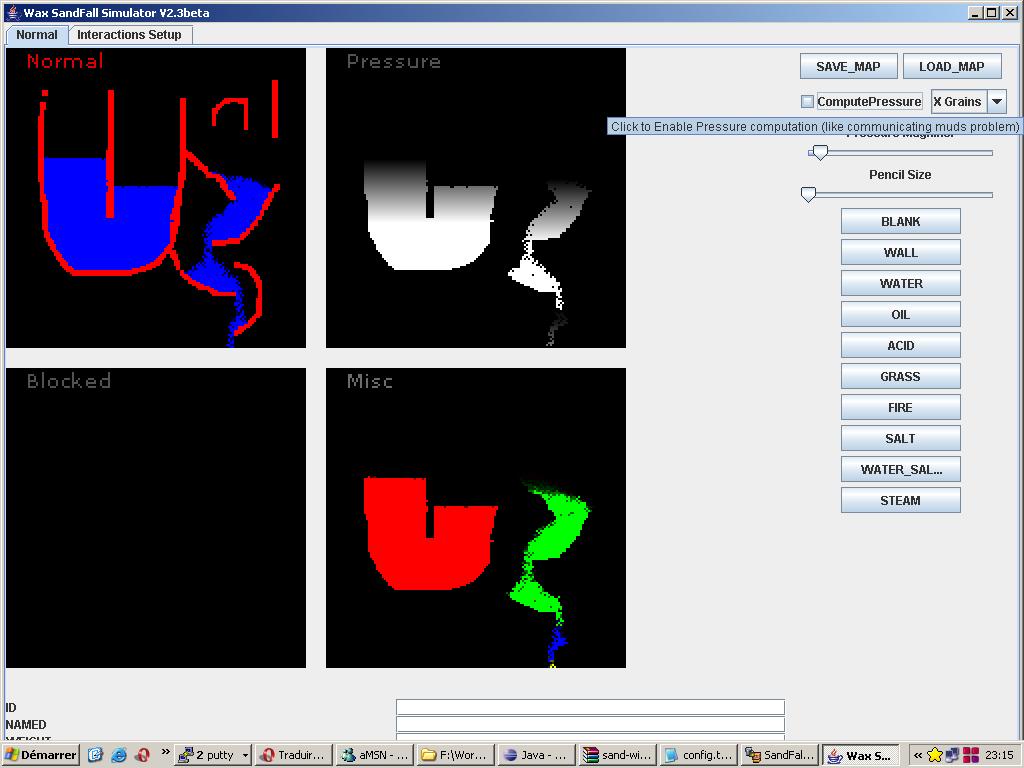Select the FIRE material button
This screenshot has width=1024, height=768.
900,407
